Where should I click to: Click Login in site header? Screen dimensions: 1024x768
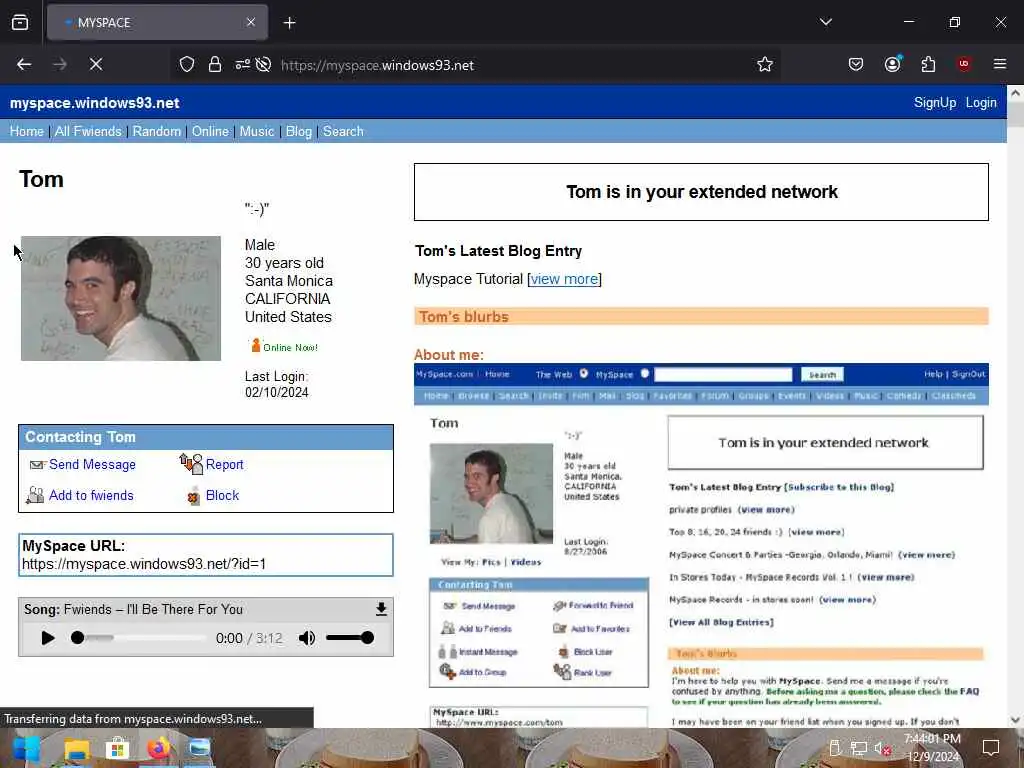tap(981, 103)
